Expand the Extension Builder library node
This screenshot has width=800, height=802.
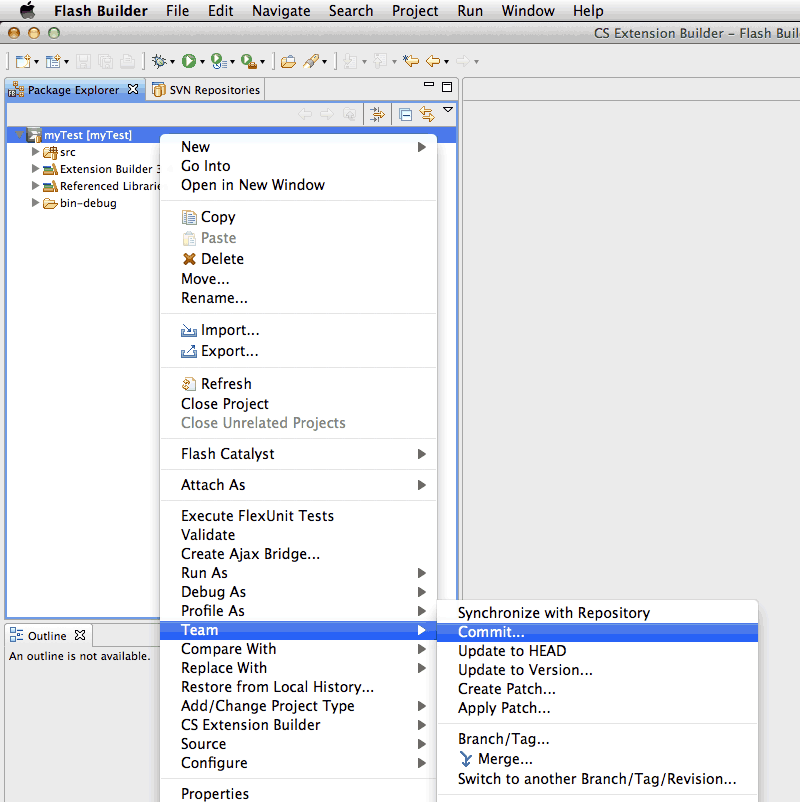tap(35, 168)
